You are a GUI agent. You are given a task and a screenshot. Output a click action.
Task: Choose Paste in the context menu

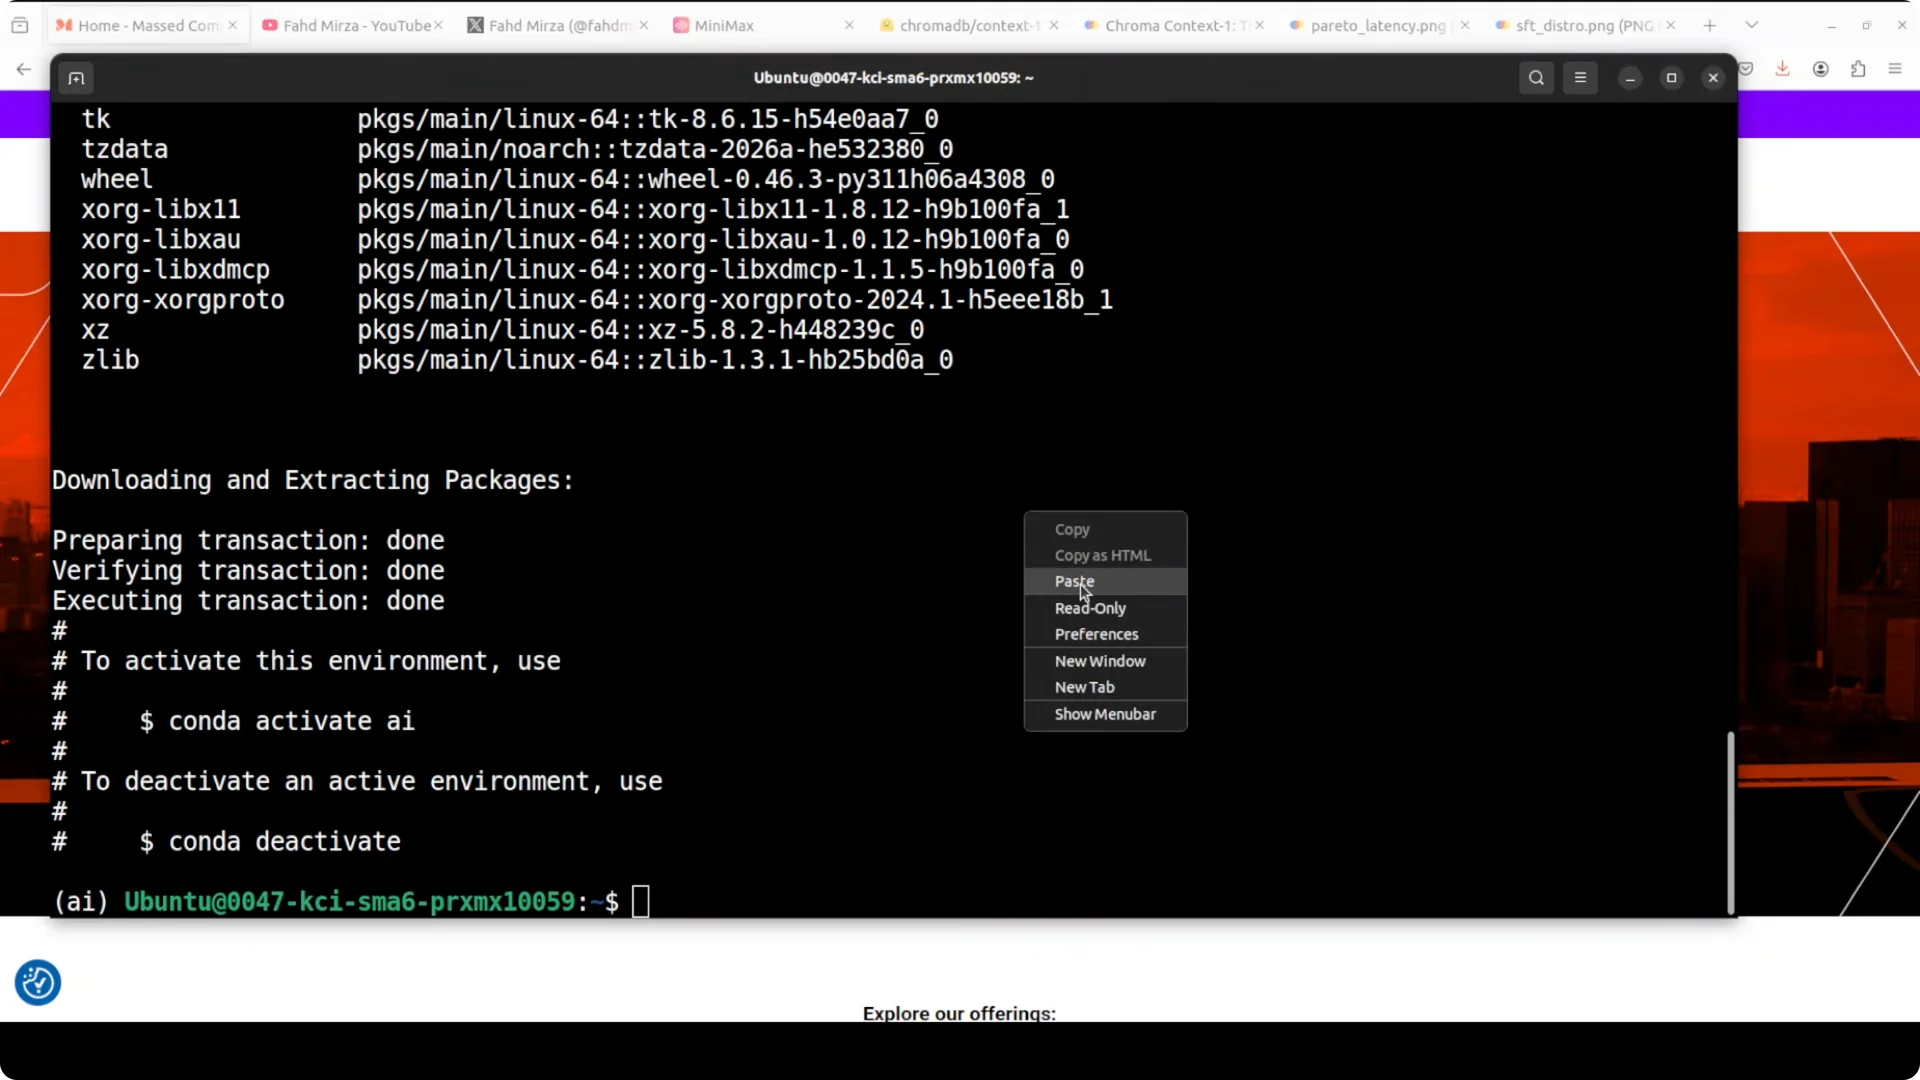point(1105,581)
